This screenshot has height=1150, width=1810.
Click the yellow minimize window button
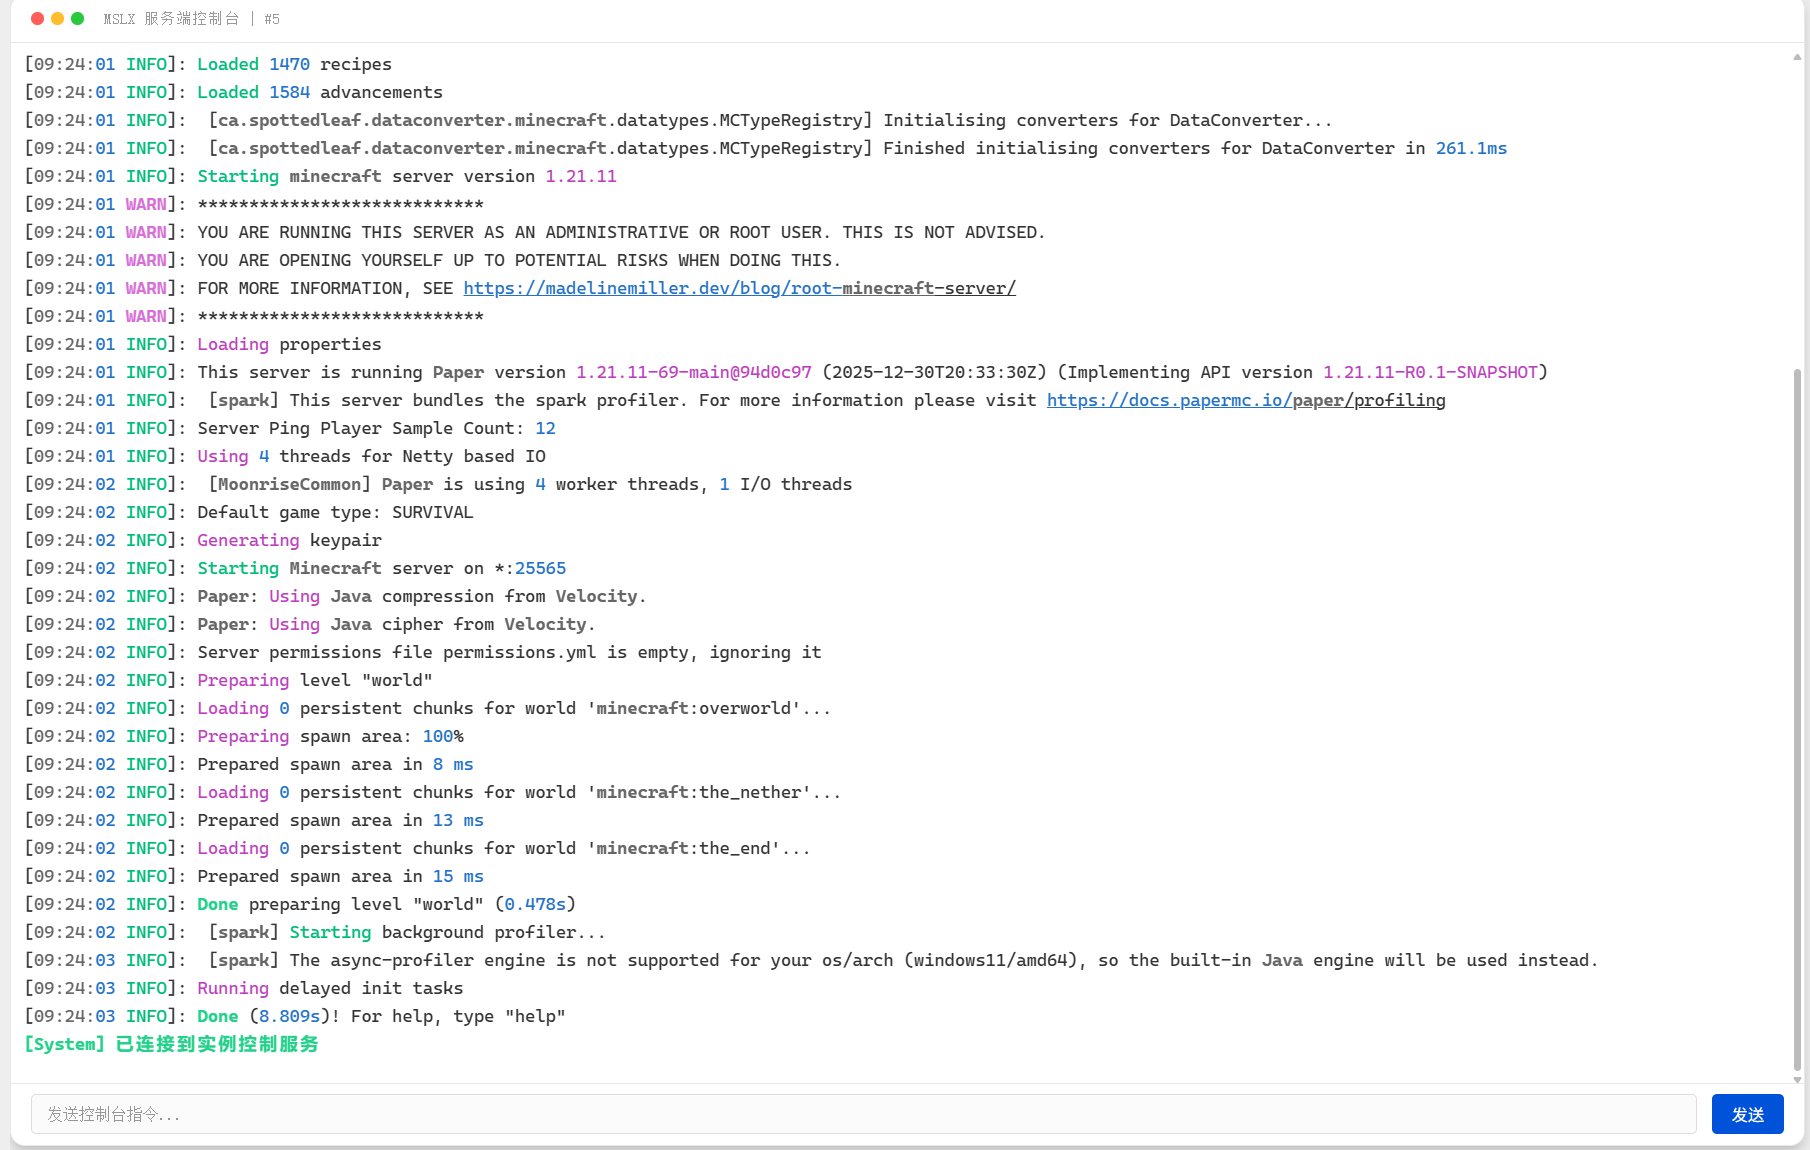click(57, 19)
